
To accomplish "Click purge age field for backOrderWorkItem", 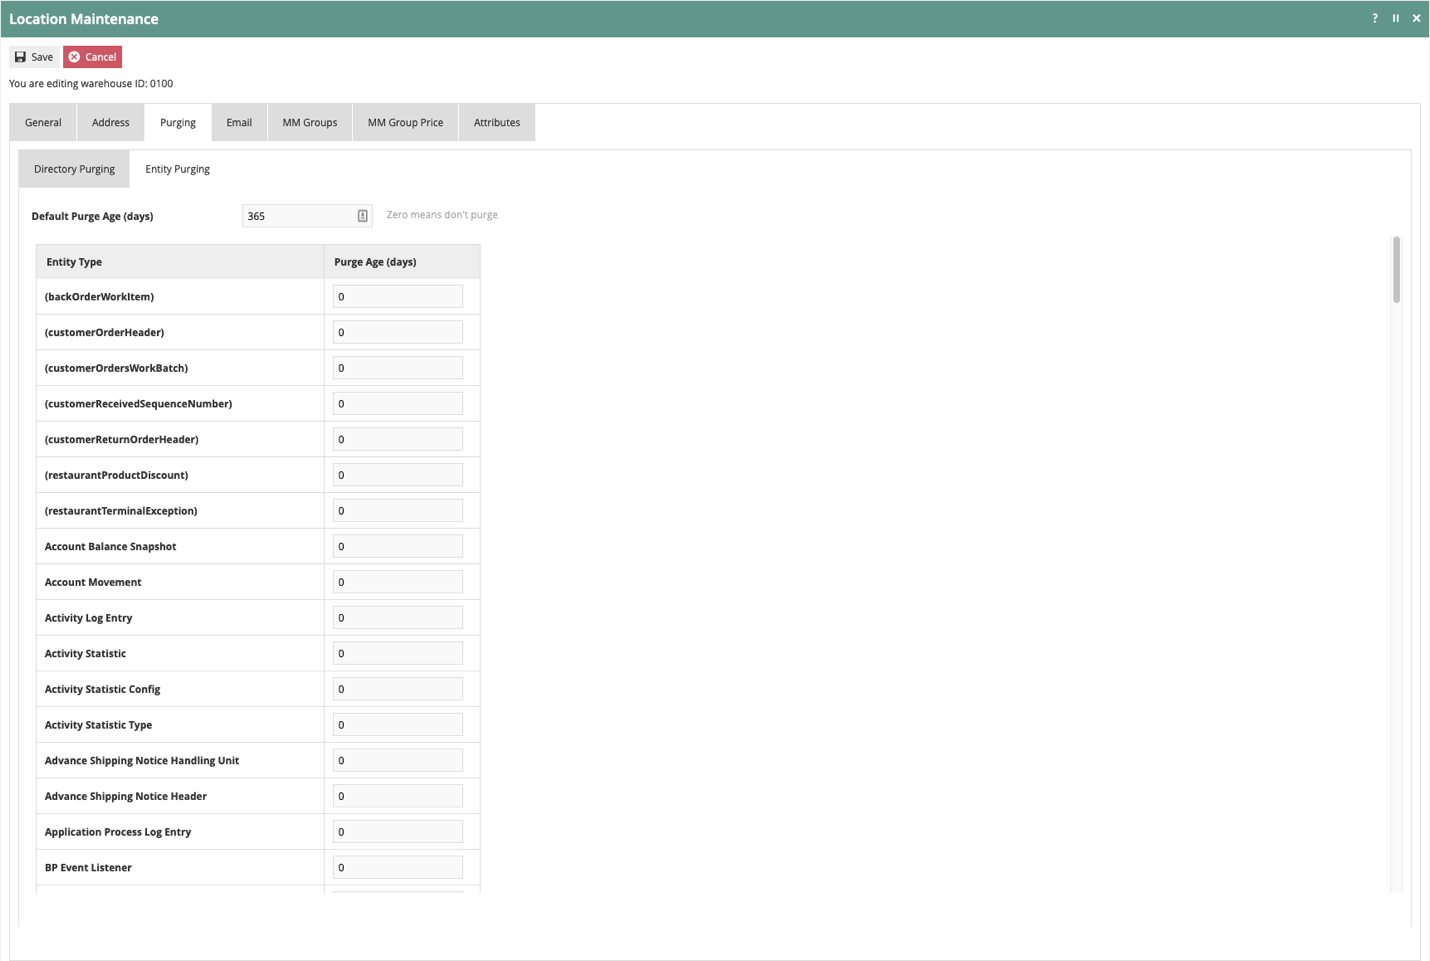I will coord(398,296).
